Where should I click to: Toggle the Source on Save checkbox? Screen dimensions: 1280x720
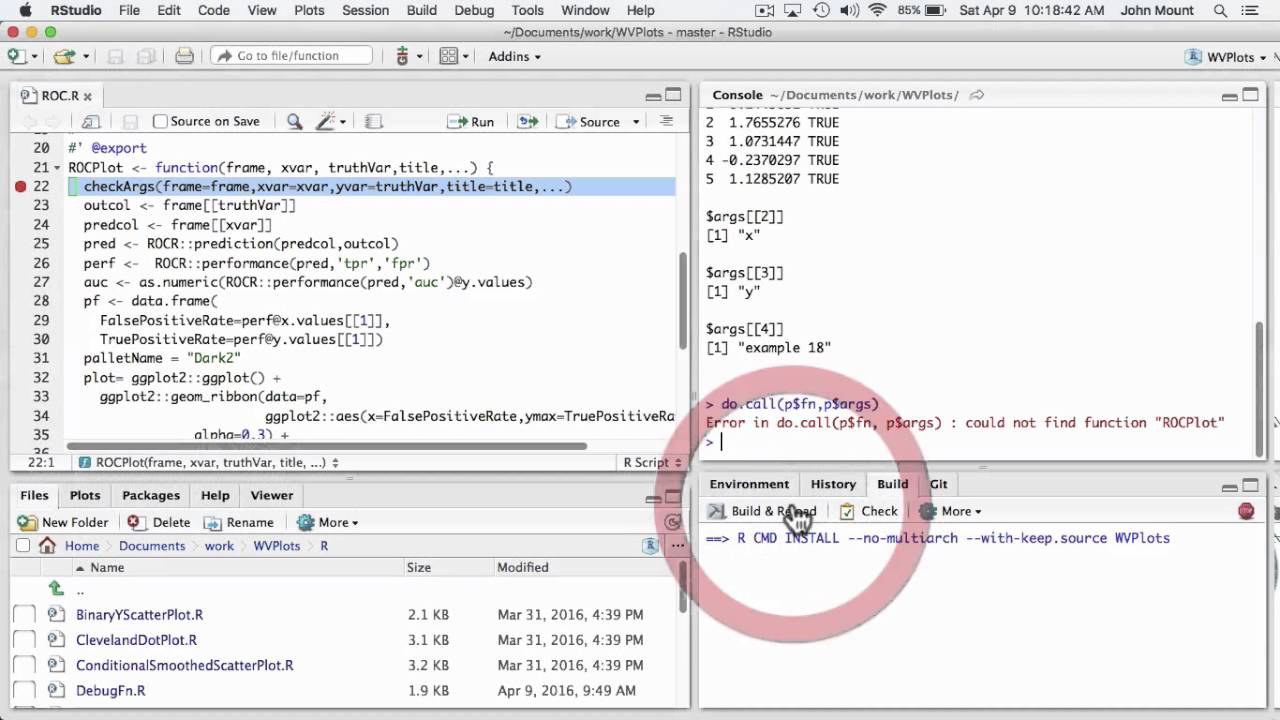pos(160,121)
